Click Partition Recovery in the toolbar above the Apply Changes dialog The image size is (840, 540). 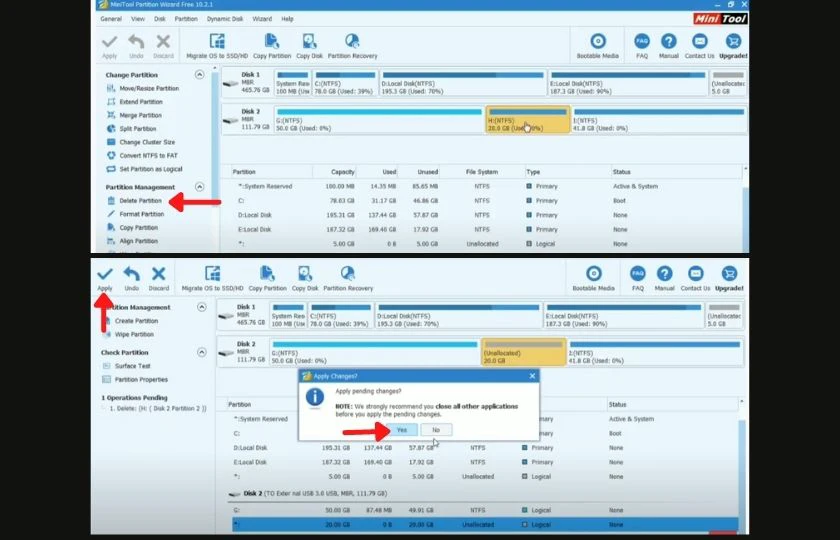[348, 279]
